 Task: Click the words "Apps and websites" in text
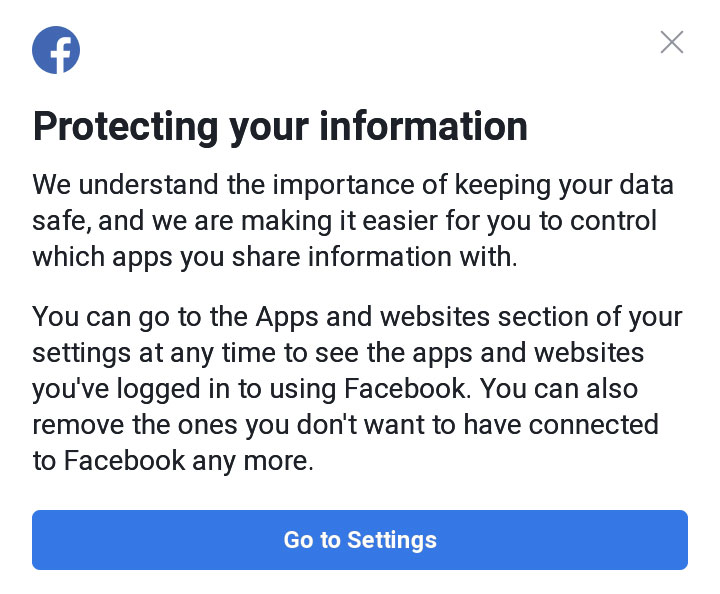tap(372, 317)
